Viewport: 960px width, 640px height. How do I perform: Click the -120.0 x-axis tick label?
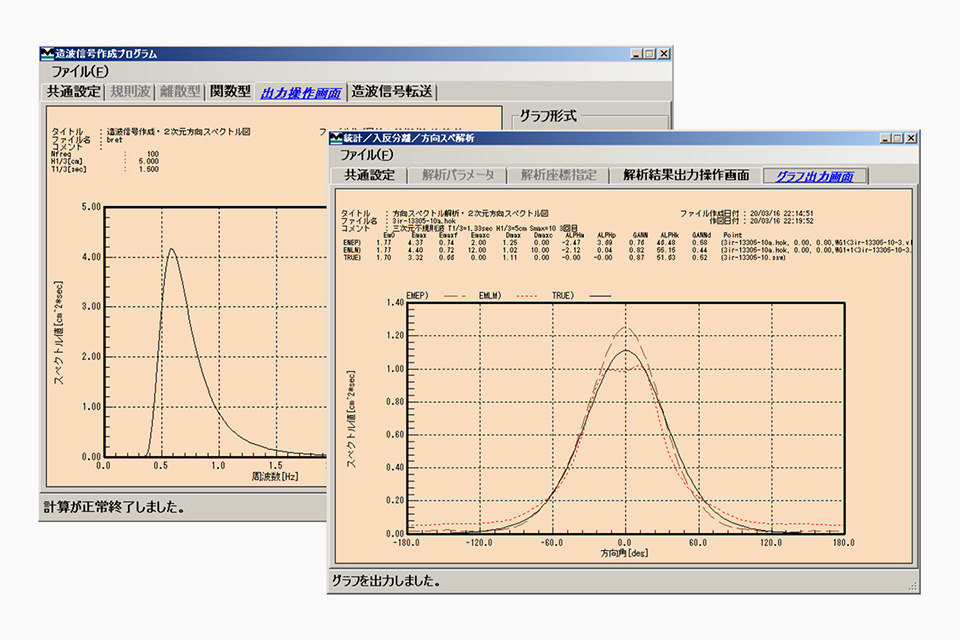tap(479, 543)
